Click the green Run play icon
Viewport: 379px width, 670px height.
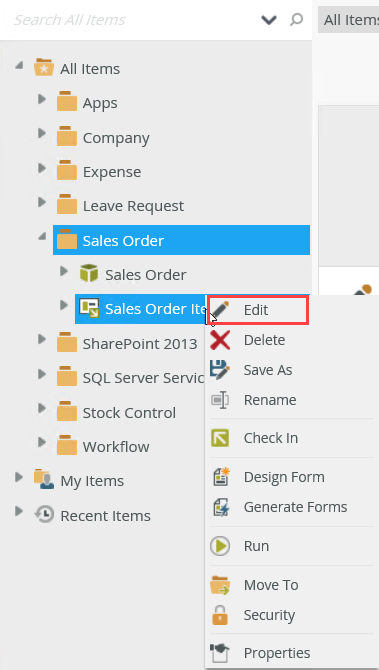pyautogui.click(x=220, y=546)
